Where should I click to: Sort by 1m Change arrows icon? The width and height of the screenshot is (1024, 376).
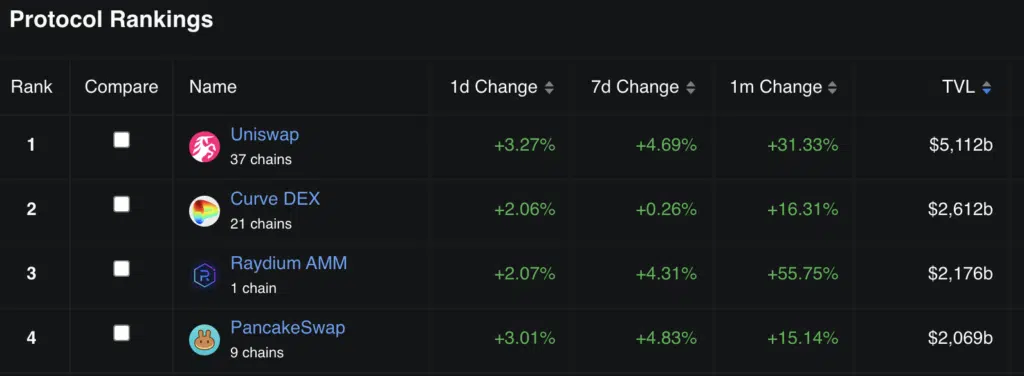[832, 87]
